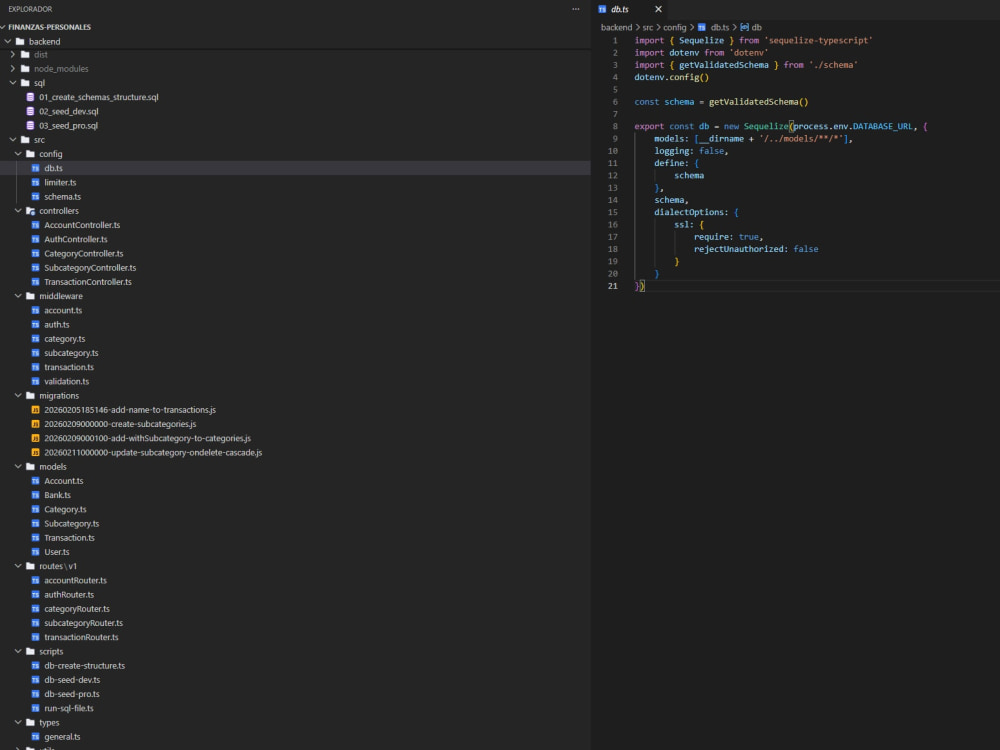Open User.ts model file
This screenshot has height=750, width=1000.
coord(57,552)
